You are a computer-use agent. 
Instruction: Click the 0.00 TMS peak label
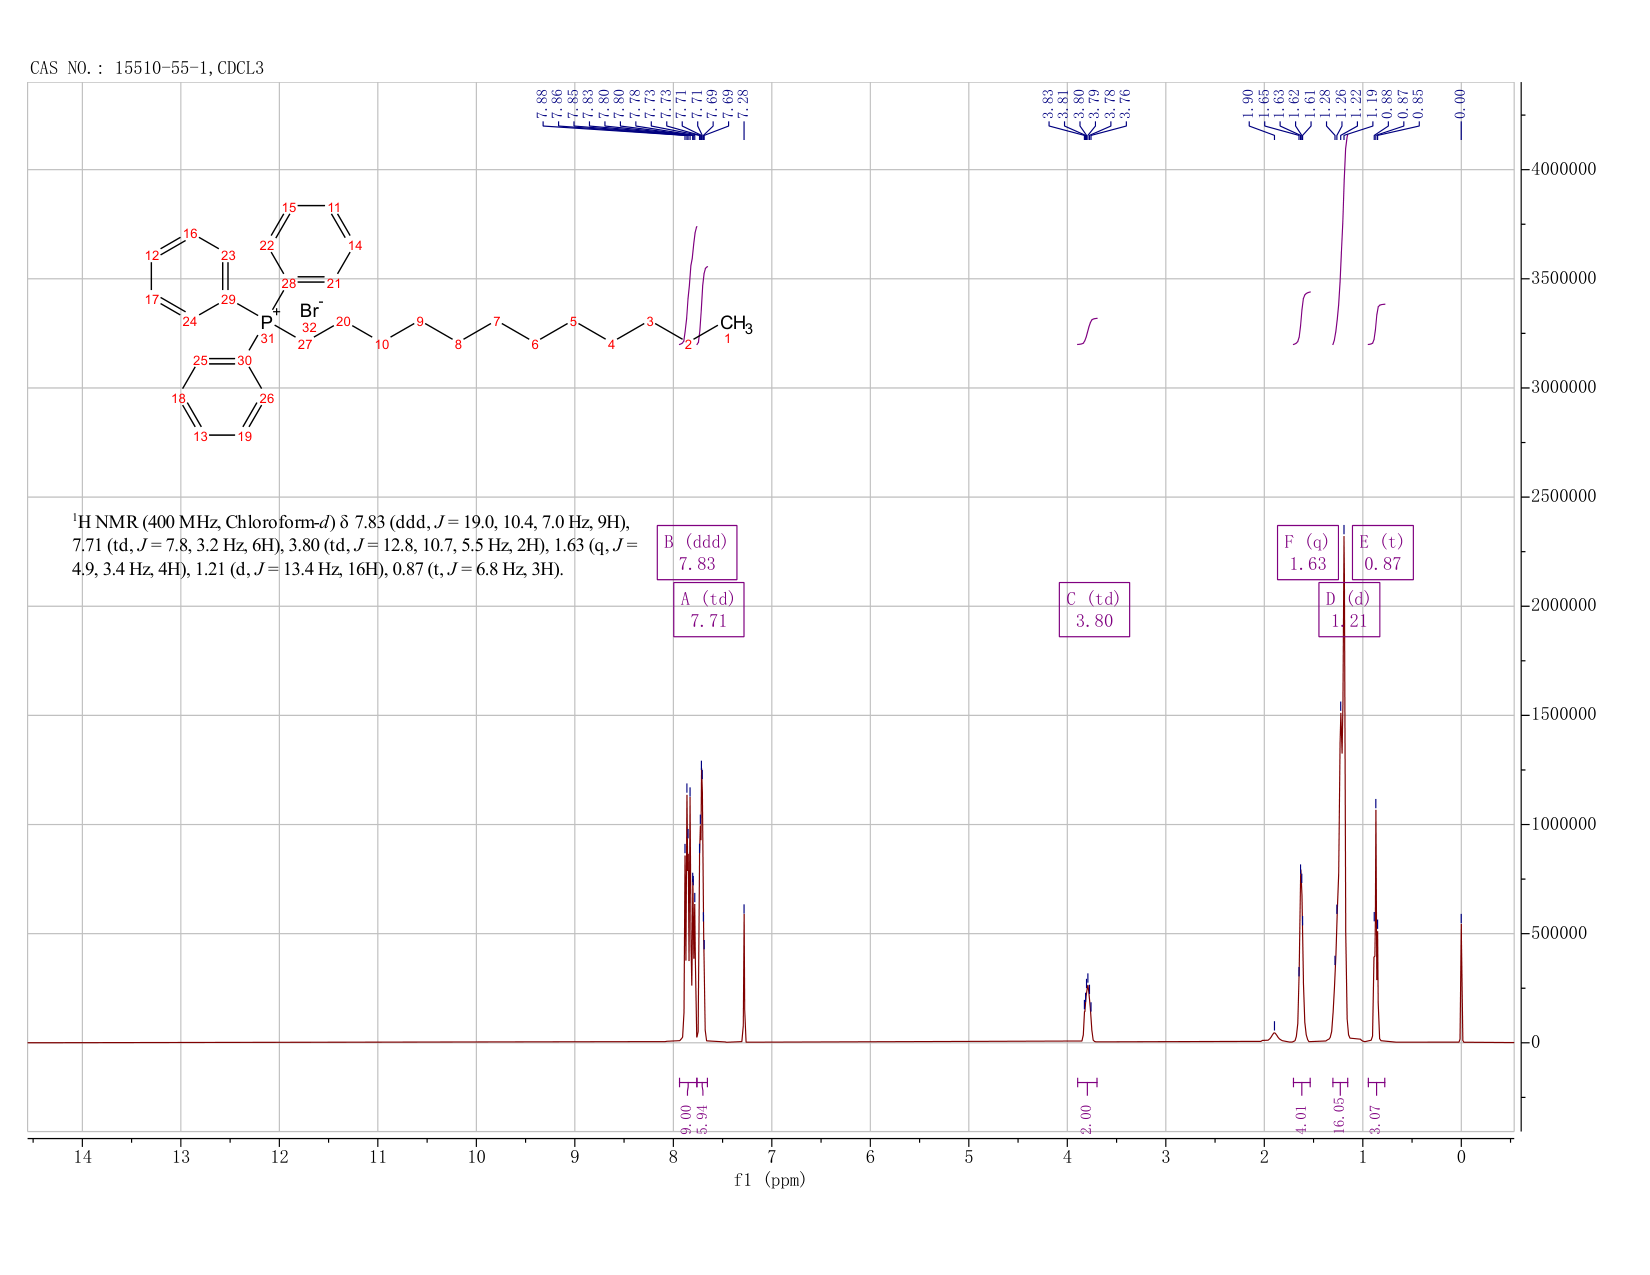point(1460,103)
